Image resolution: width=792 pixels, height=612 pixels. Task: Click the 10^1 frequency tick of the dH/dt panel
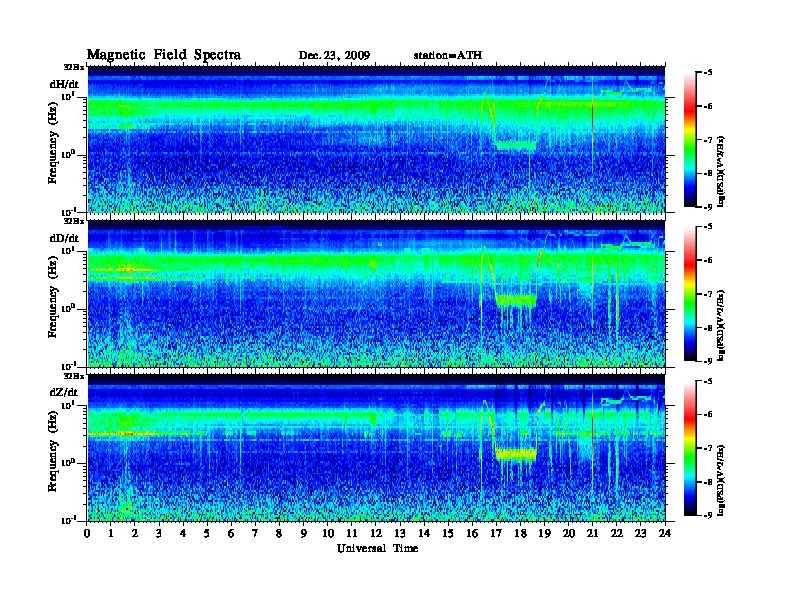coord(68,96)
